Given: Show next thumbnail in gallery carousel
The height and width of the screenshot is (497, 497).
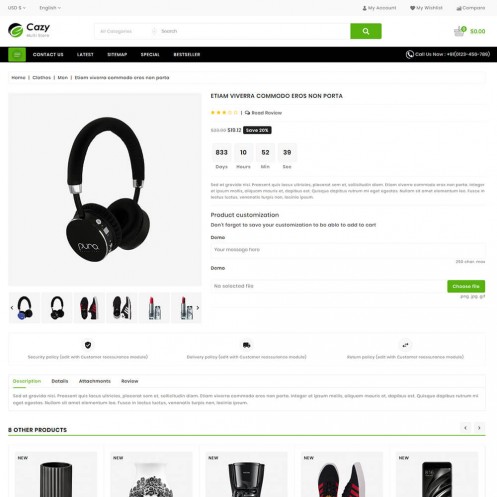Looking at the screenshot, I should (x=198, y=308).
